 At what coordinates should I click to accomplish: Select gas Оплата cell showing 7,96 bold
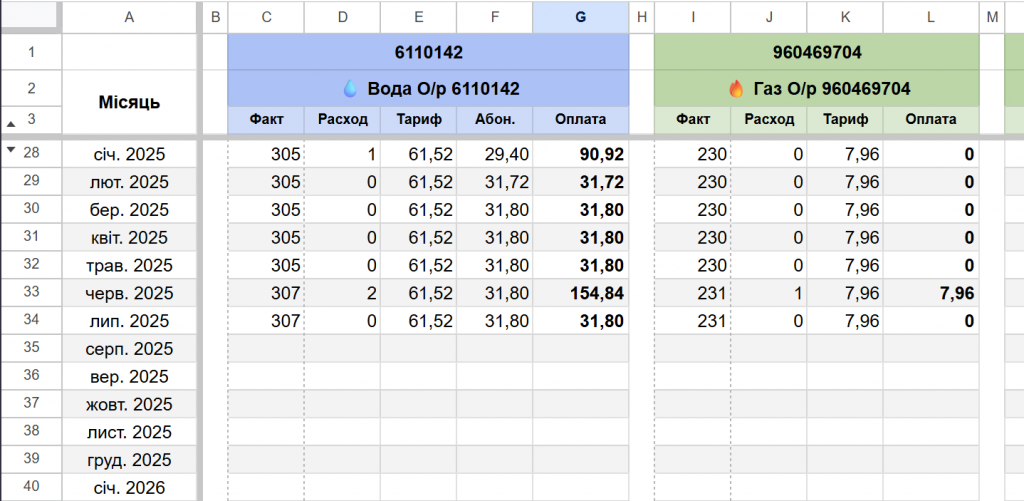(x=931, y=294)
